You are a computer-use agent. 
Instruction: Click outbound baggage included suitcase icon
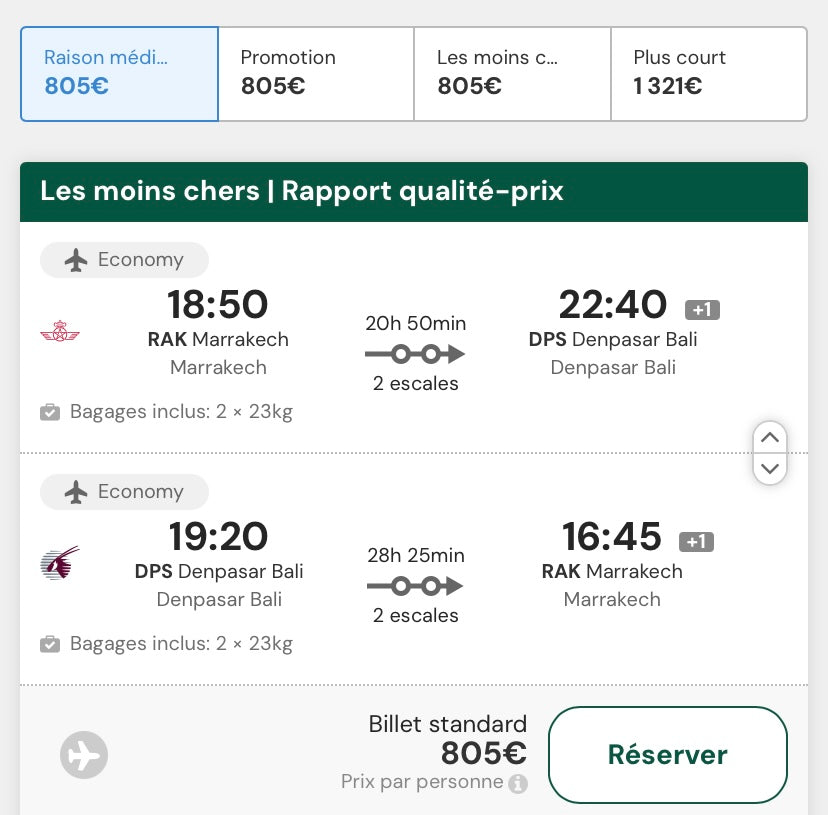tap(50, 412)
